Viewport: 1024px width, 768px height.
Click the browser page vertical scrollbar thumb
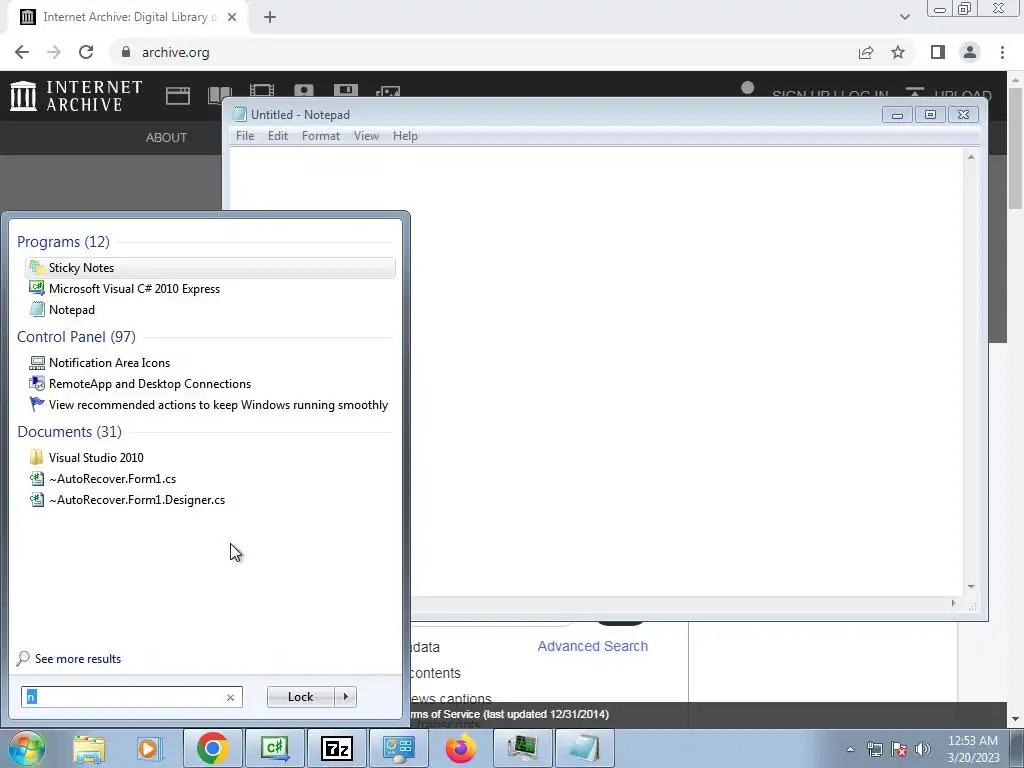pos(1015,149)
